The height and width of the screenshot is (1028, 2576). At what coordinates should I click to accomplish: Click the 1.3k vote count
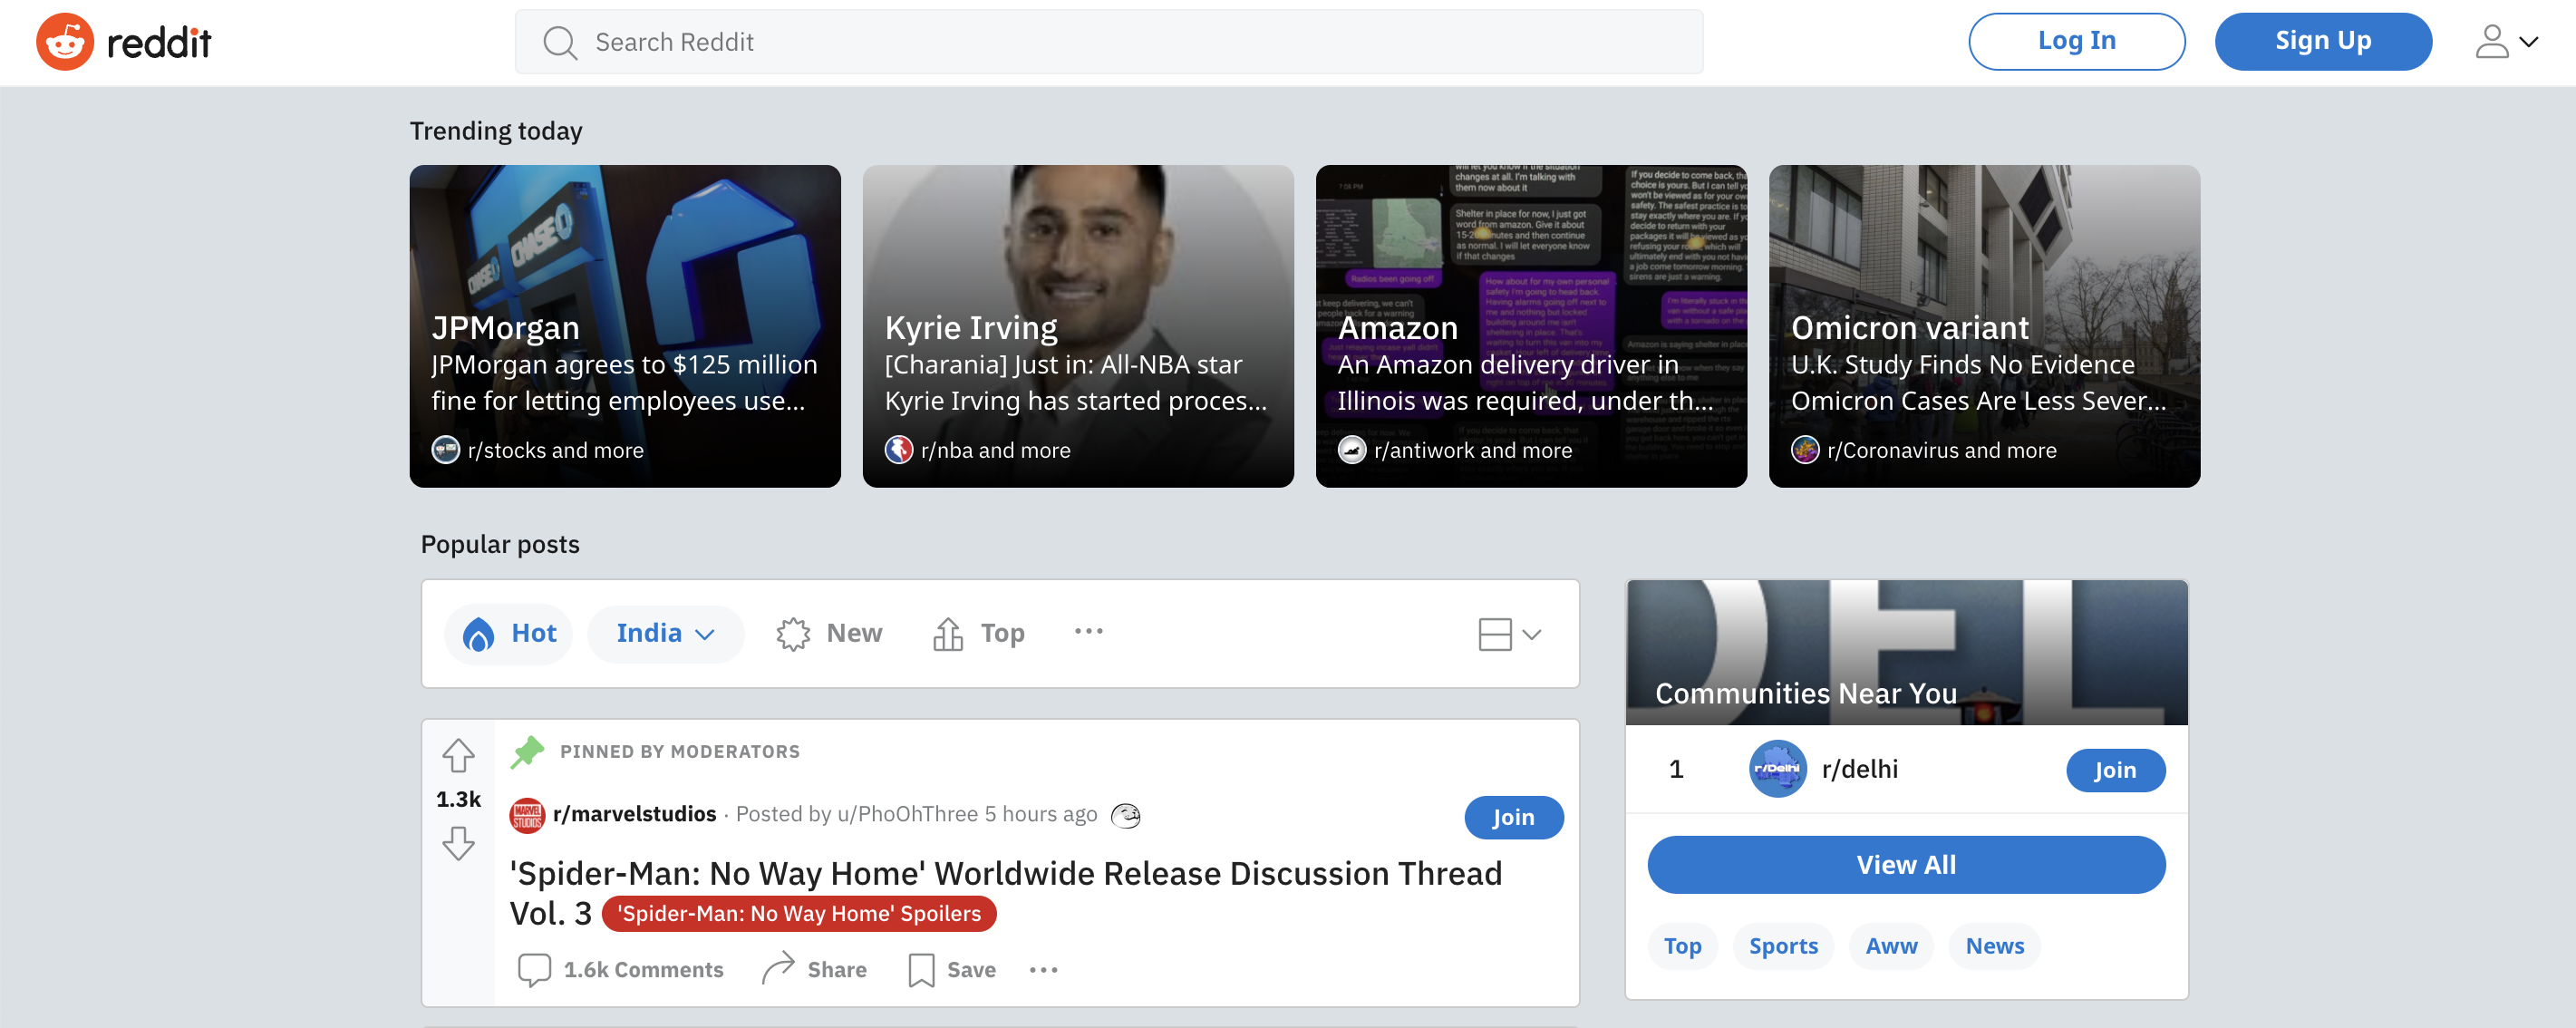click(x=458, y=799)
